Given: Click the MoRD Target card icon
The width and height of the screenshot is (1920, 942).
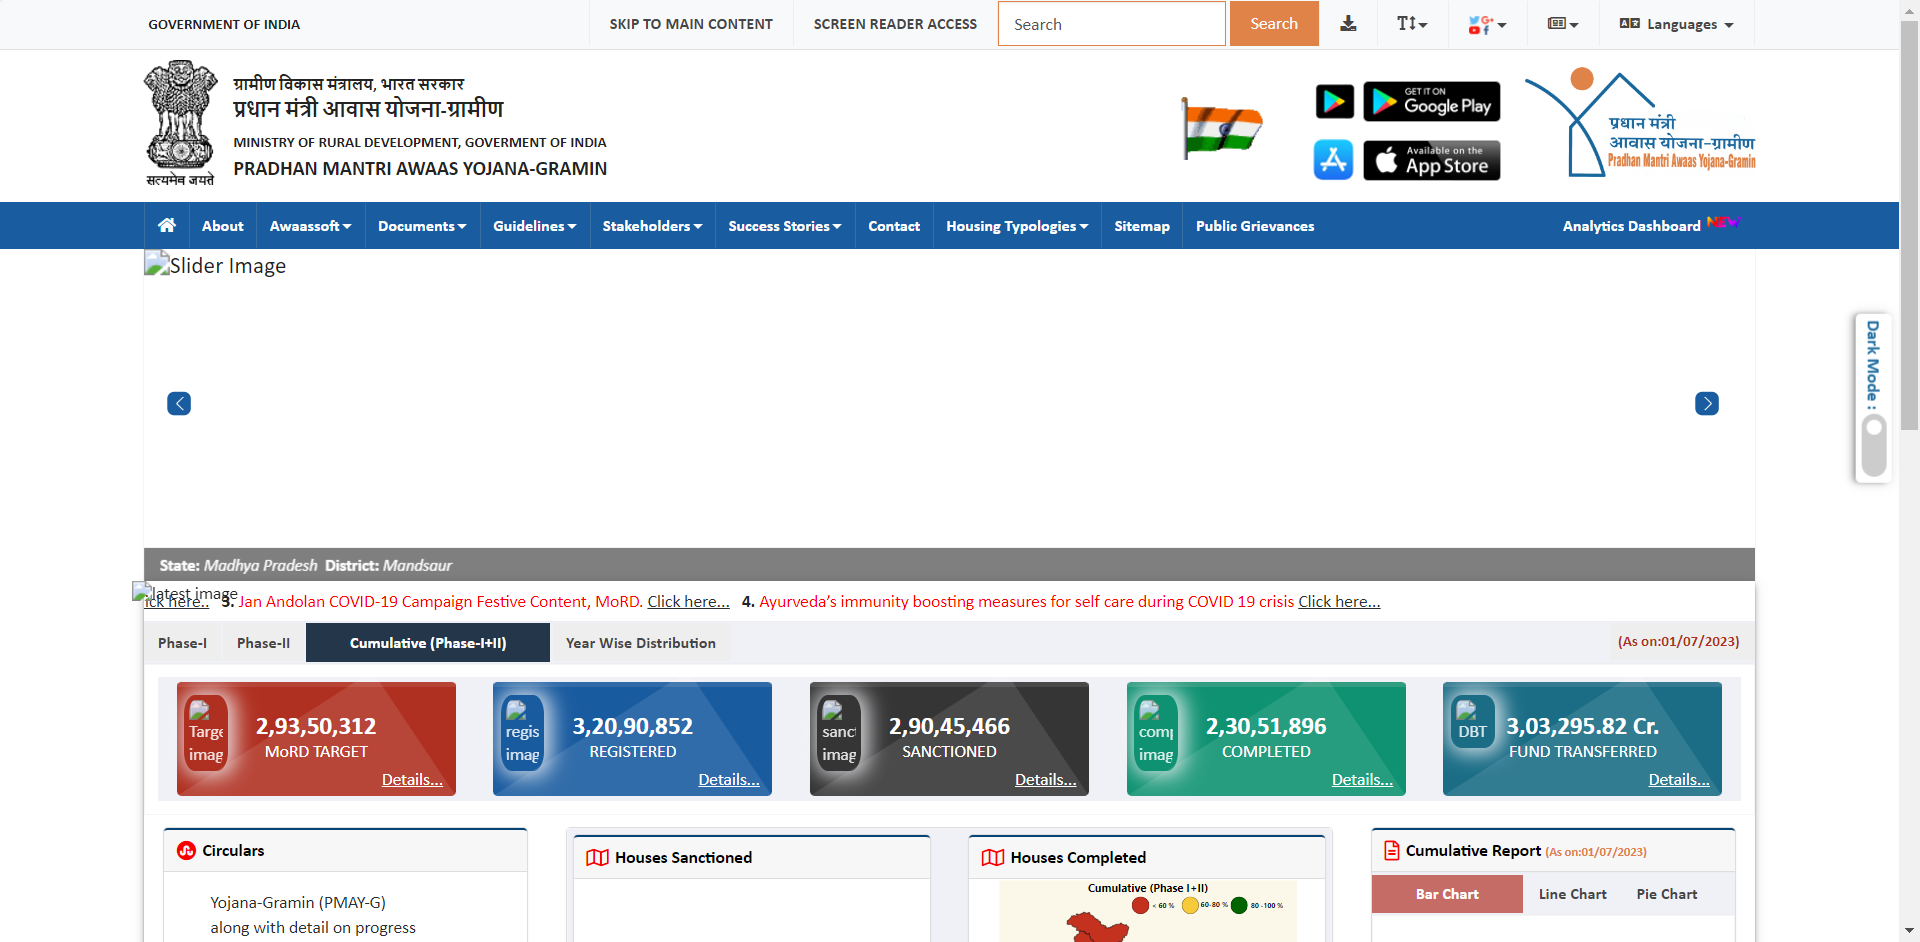Looking at the screenshot, I should (206, 735).
